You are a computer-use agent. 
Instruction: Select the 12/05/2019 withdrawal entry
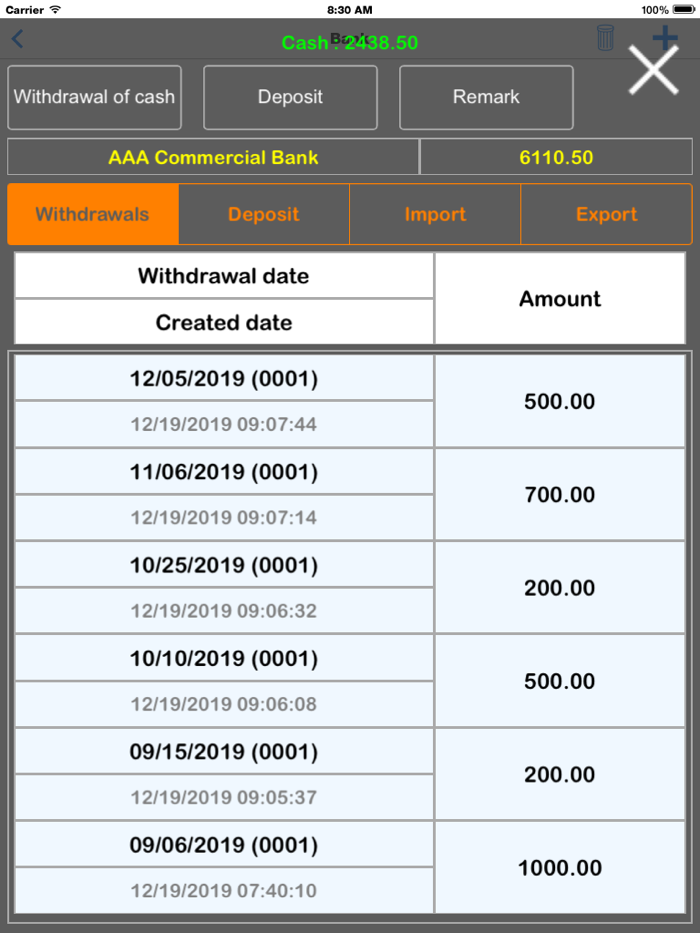(x=222, y=378)
